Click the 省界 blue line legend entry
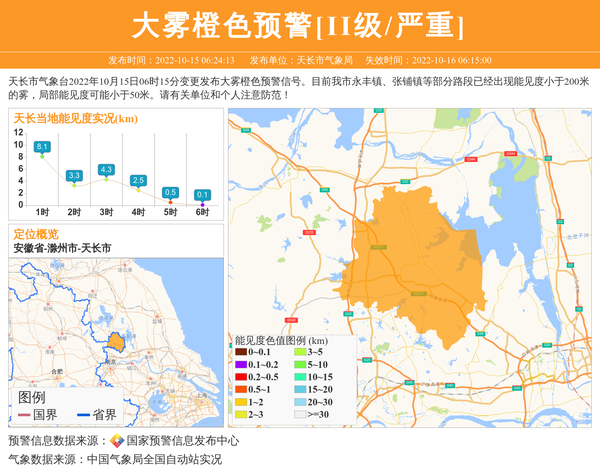 tap(96, 415)
